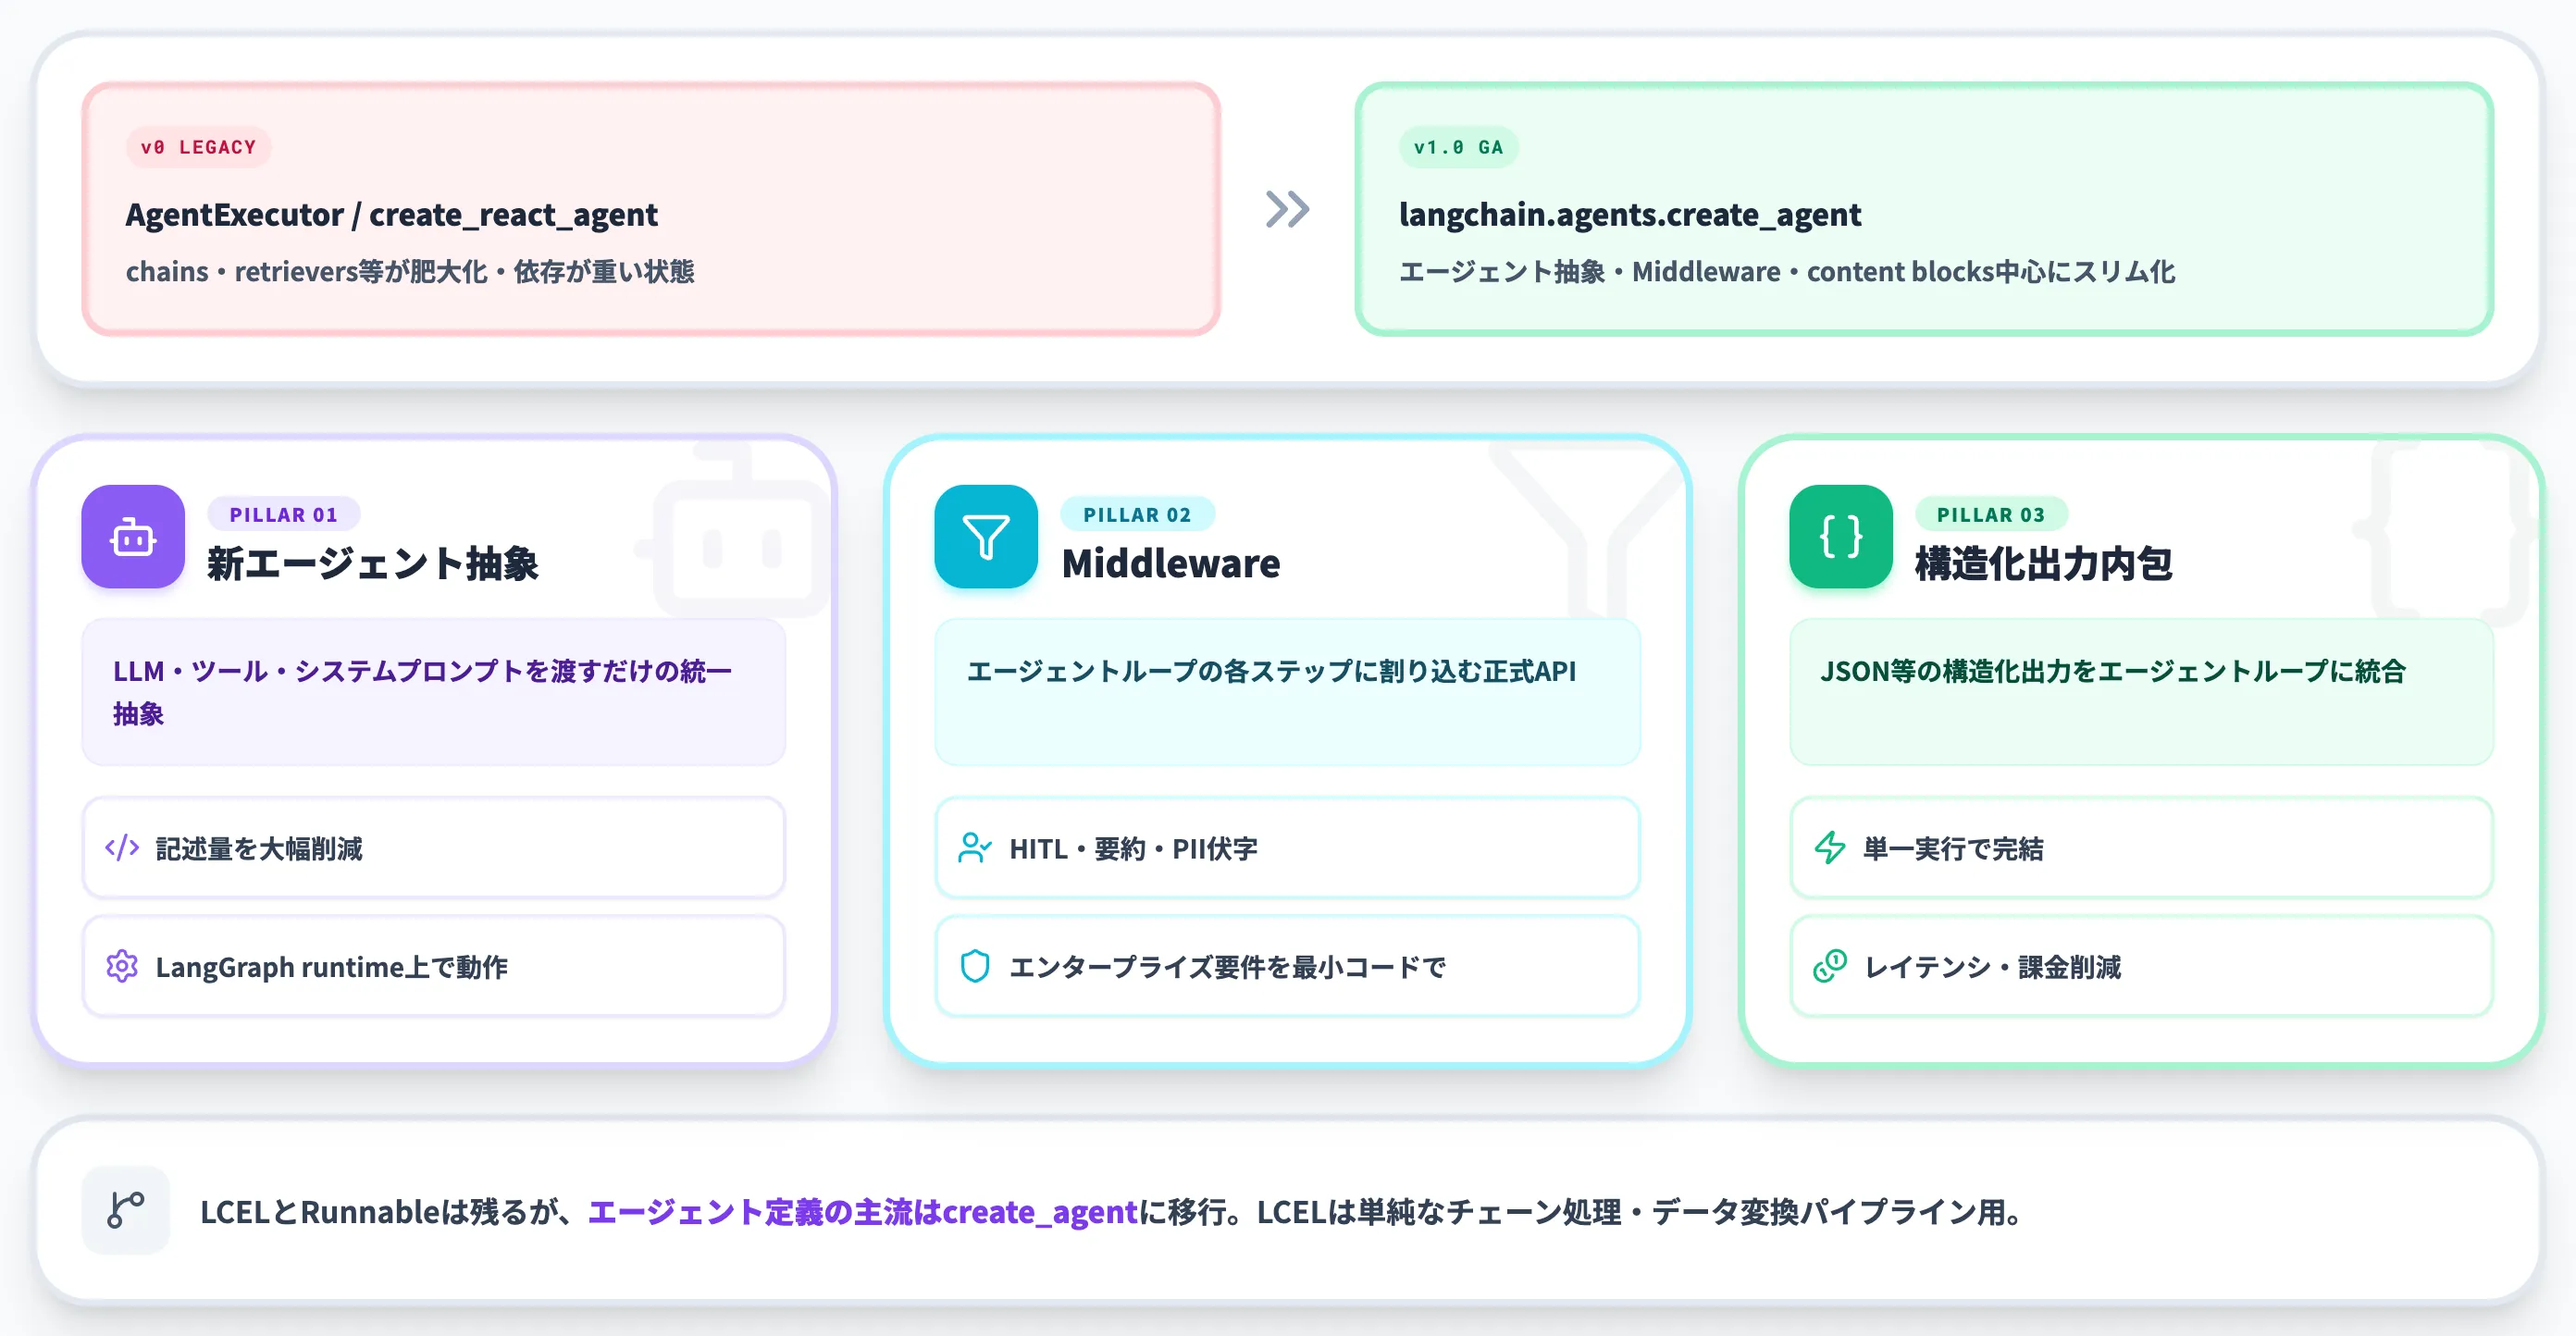
Task: Select the v1.0 GA badge
Action: [1458, 147]
